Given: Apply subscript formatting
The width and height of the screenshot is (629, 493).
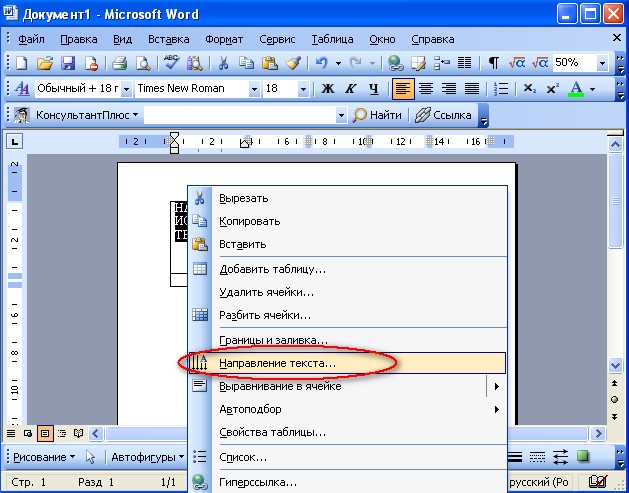Looking at the screenshot, I should [x=530, y=88].
